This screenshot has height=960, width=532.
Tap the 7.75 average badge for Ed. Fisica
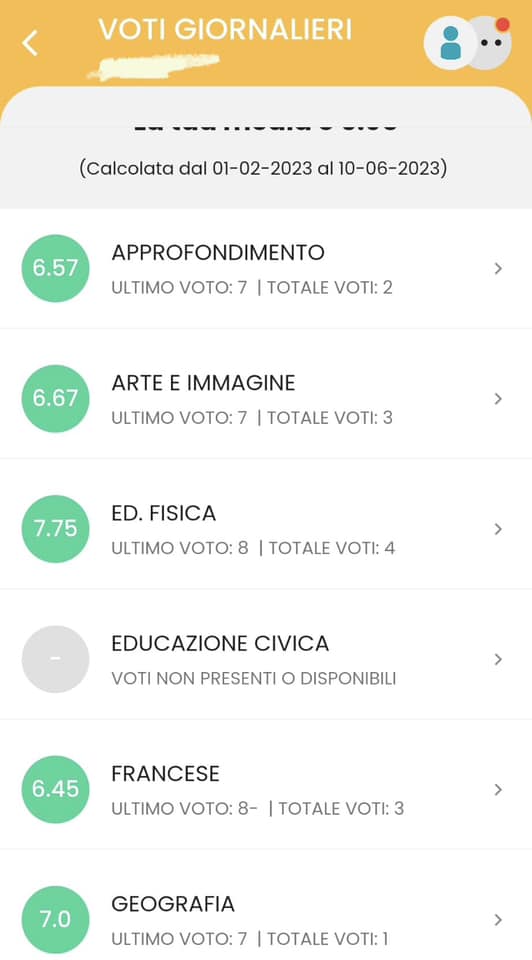(x=55, y=529)
